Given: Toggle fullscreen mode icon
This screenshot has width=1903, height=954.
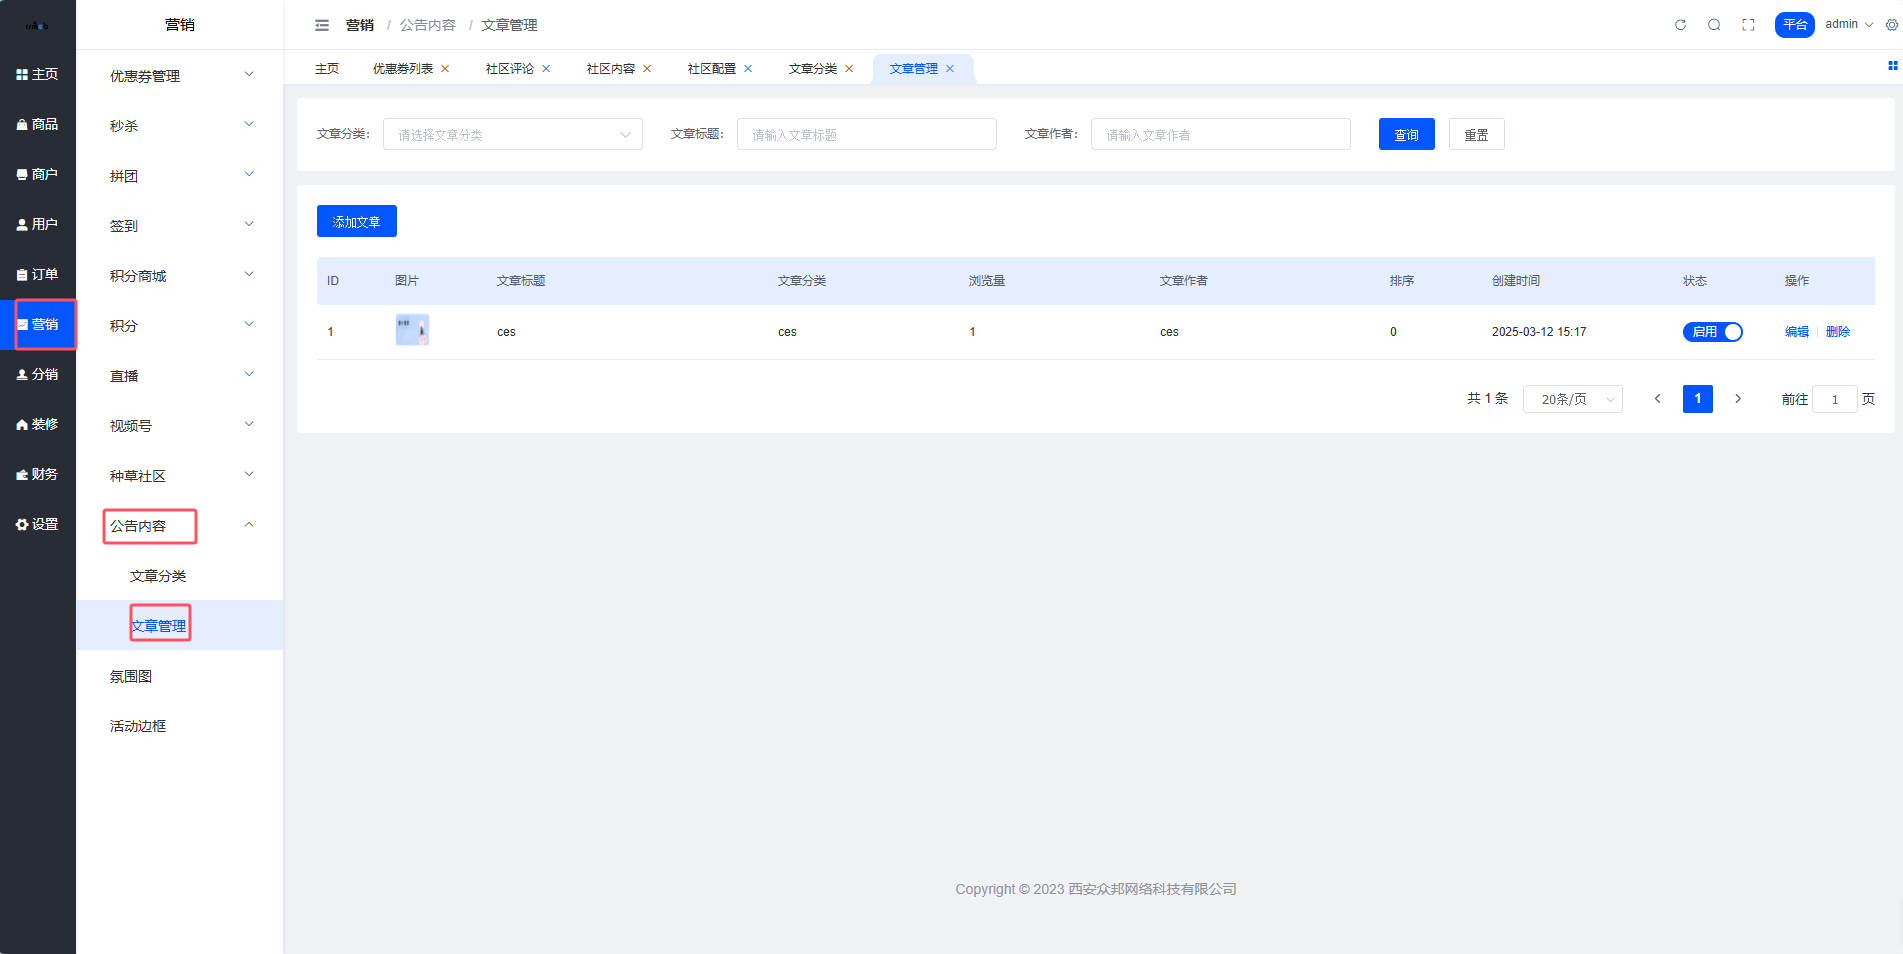Looking at the screenshot, I should pyautogui.click(x=1748, y=25).
